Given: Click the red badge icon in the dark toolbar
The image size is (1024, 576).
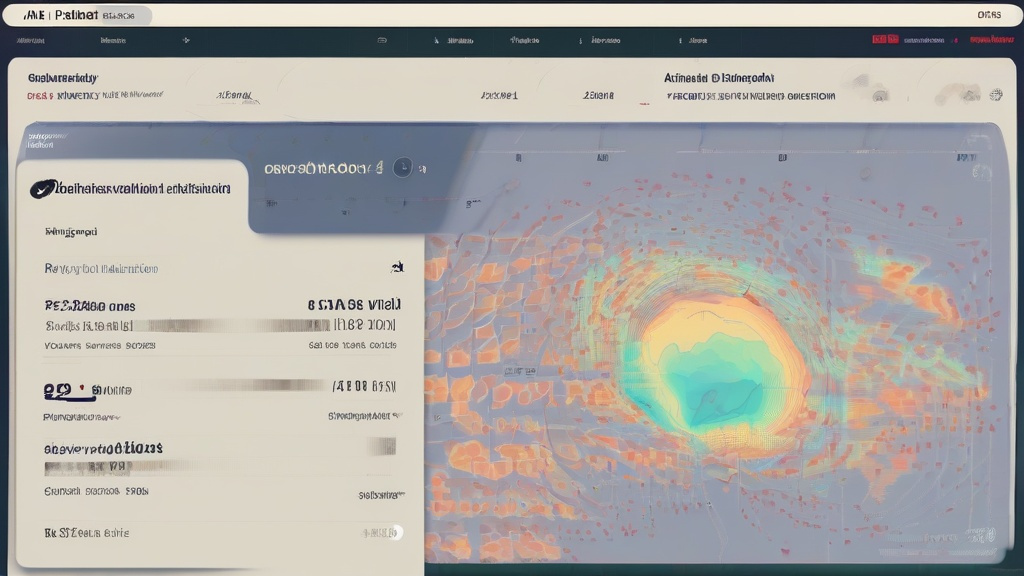Looking at the screenshot, I should 885,40.
